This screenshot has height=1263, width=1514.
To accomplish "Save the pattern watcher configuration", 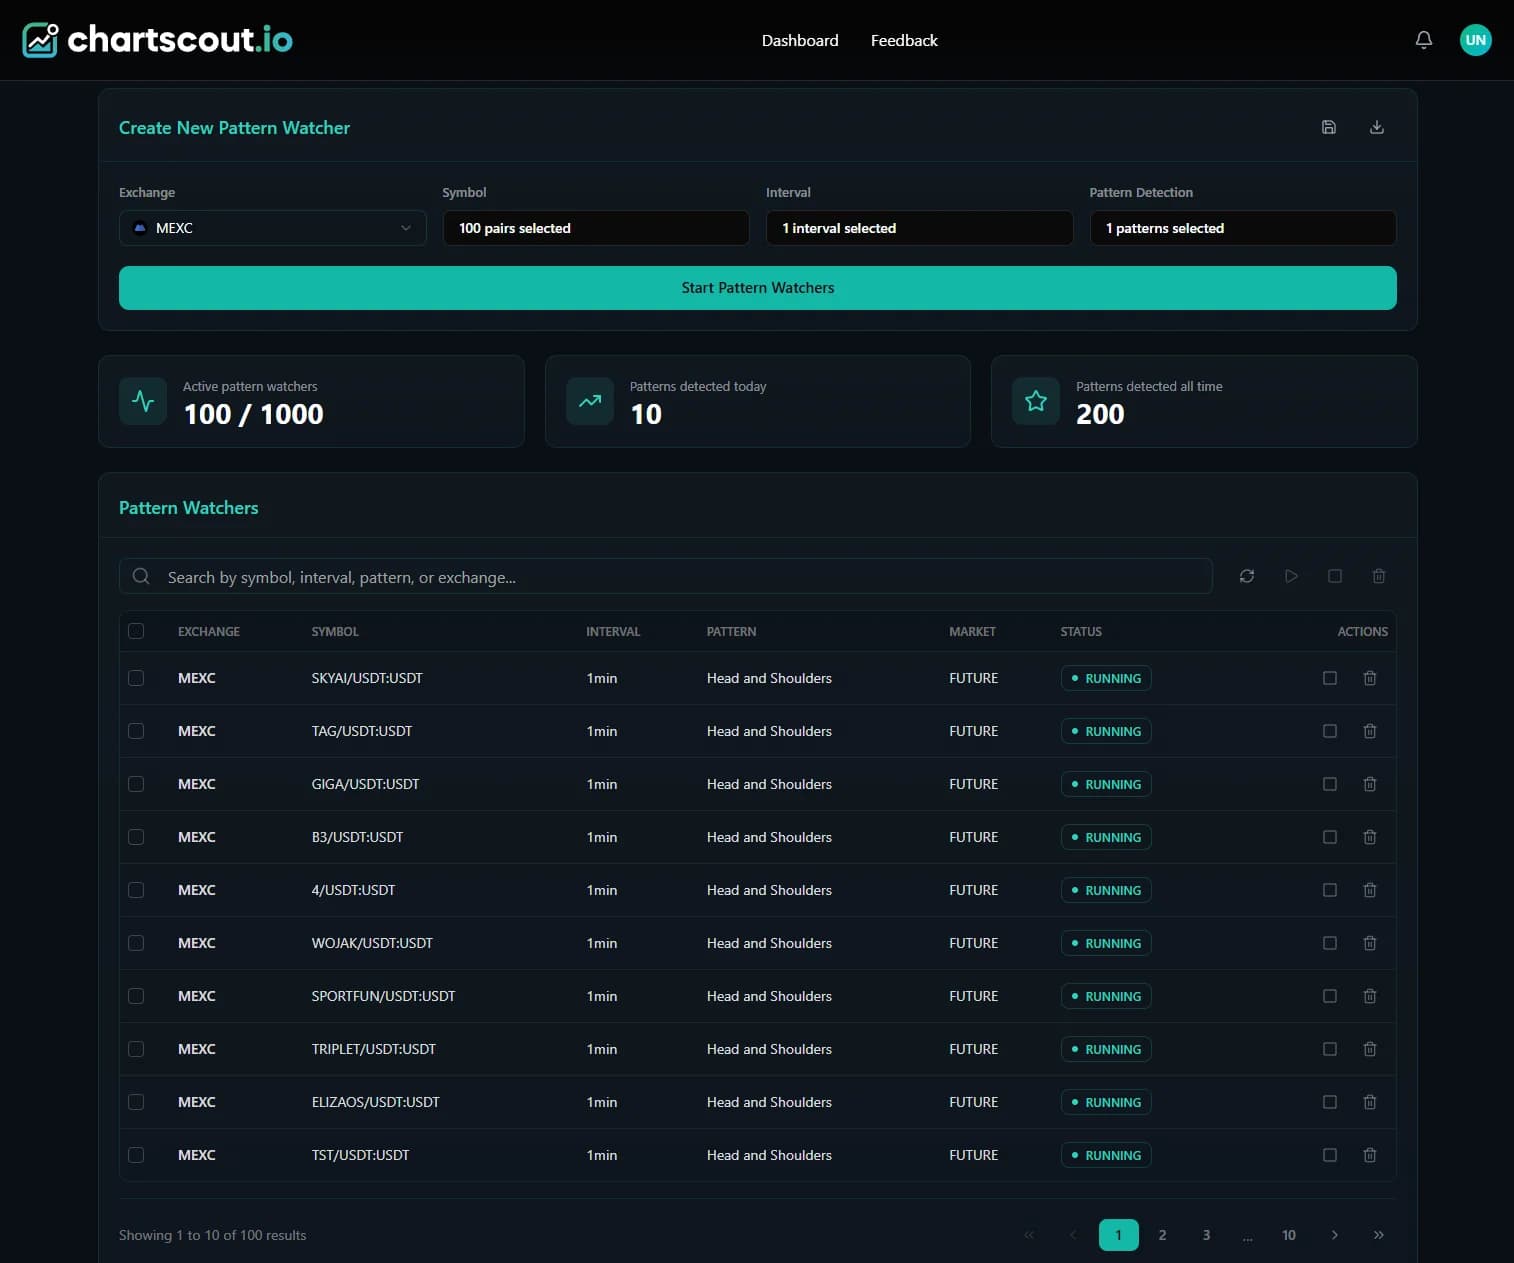I will pyautogui.click(x=1329, y=127).
